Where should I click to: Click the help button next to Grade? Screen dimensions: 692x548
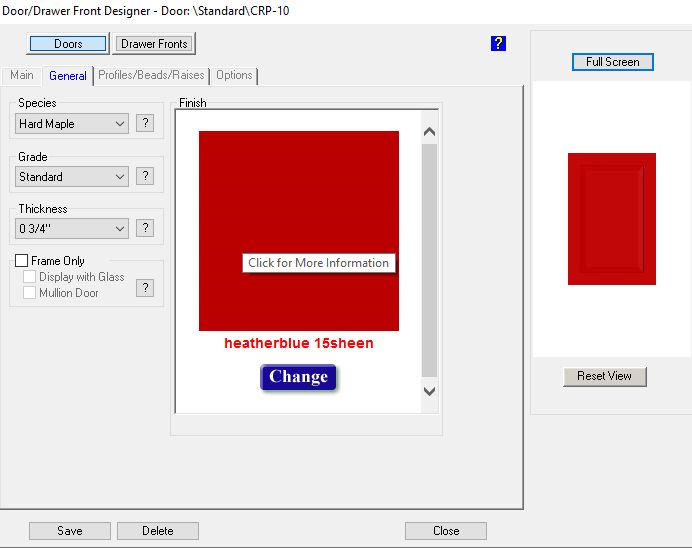(145, 177)
